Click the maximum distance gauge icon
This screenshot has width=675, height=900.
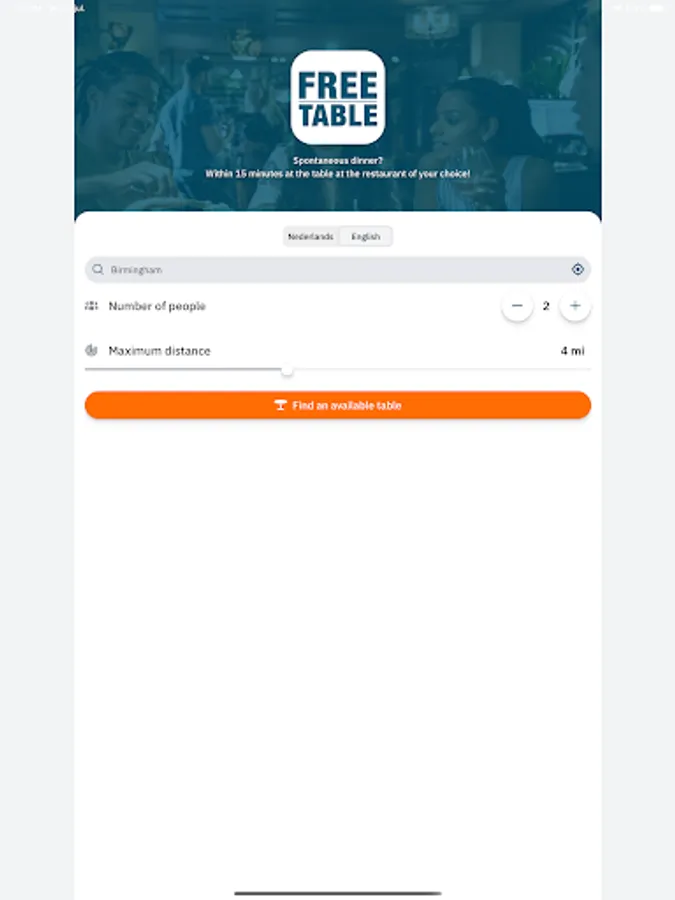tap(91, 350)
